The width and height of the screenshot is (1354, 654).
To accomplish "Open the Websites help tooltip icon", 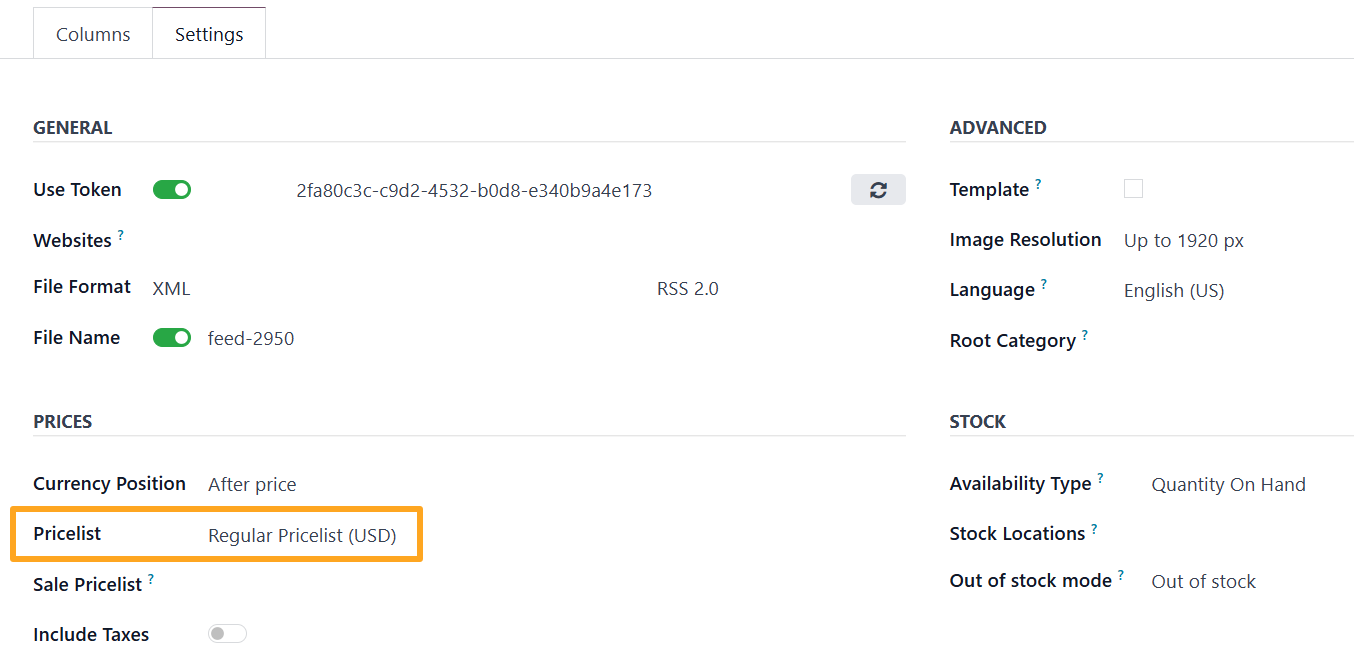I will pyautogui.click(x=121, y=233).
